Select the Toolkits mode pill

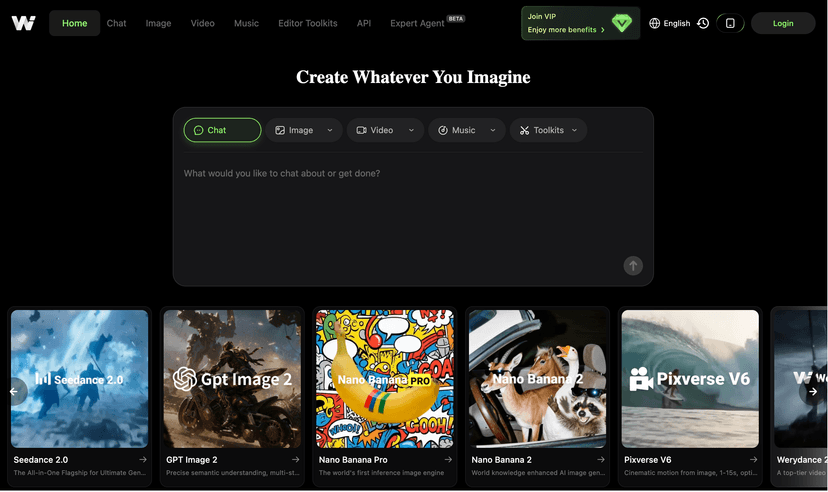pos(548,130)
